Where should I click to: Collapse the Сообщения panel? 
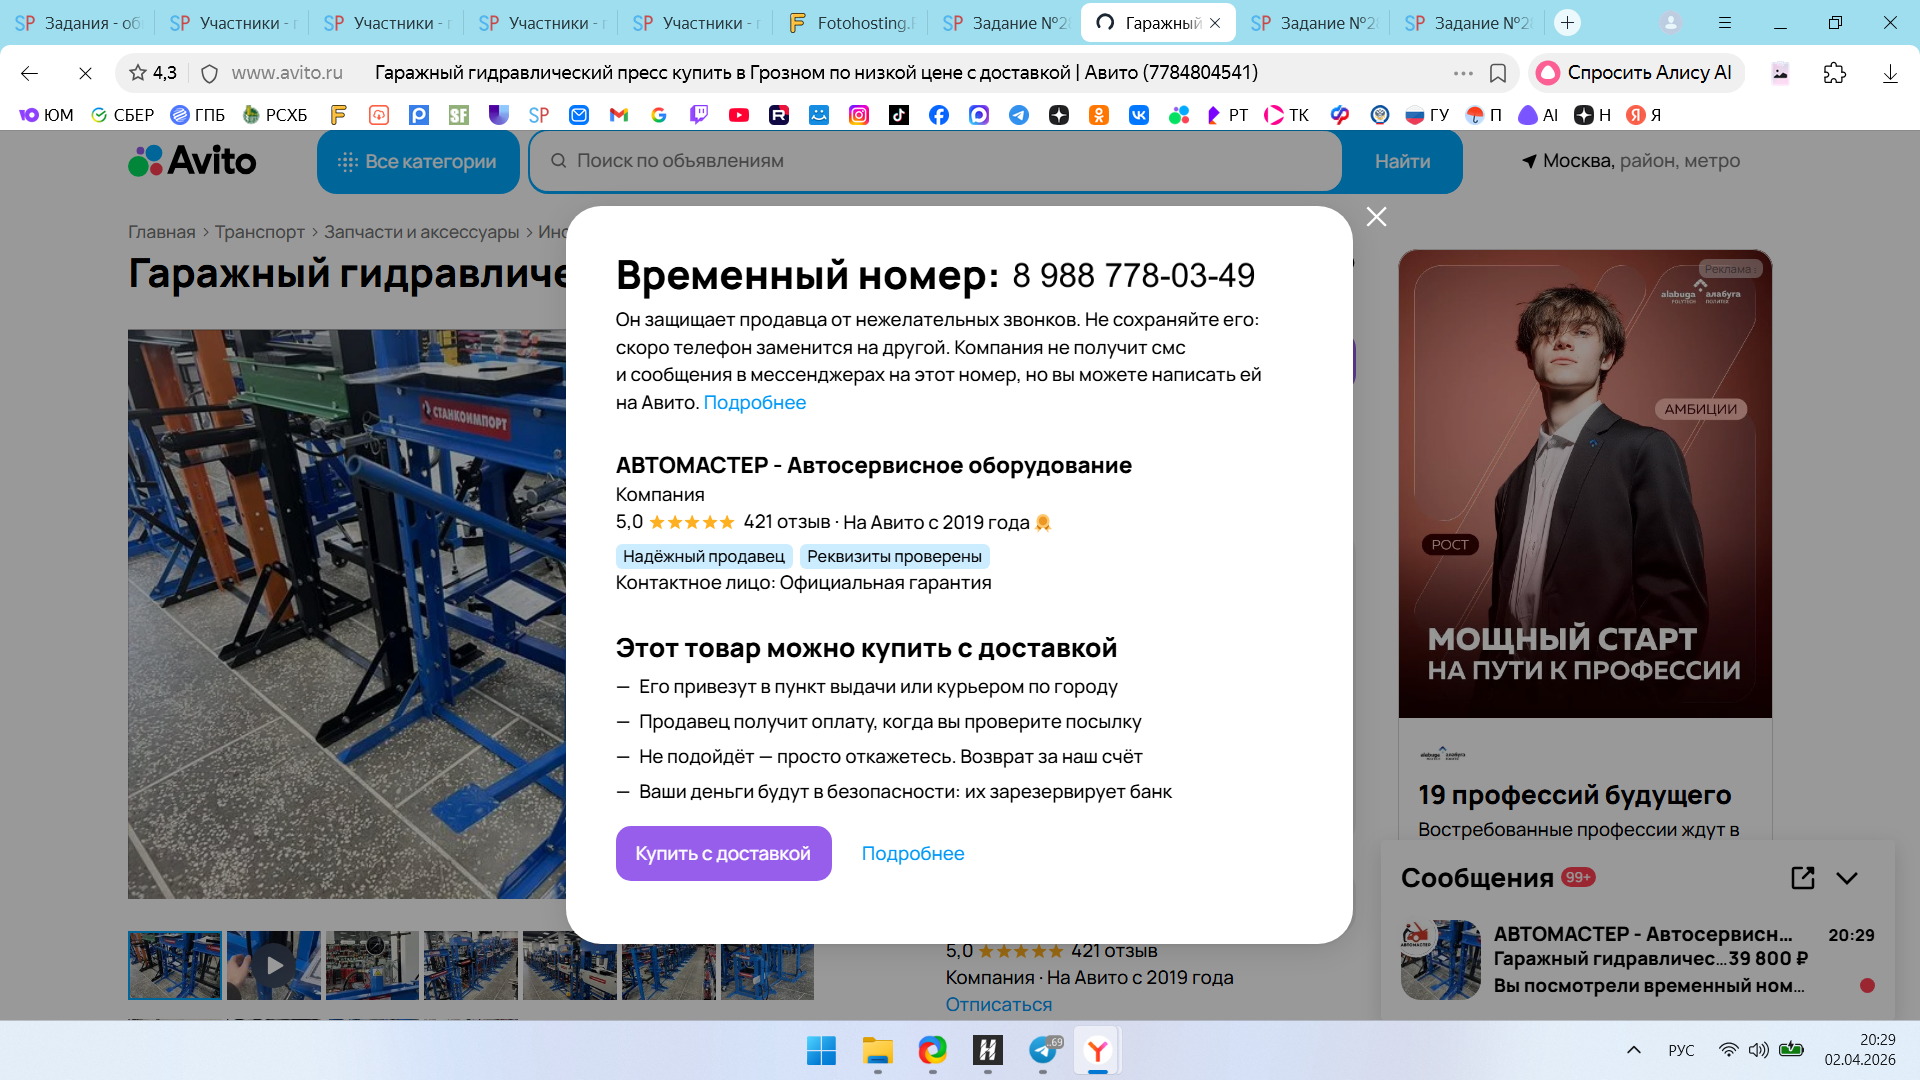(1847, 878)
